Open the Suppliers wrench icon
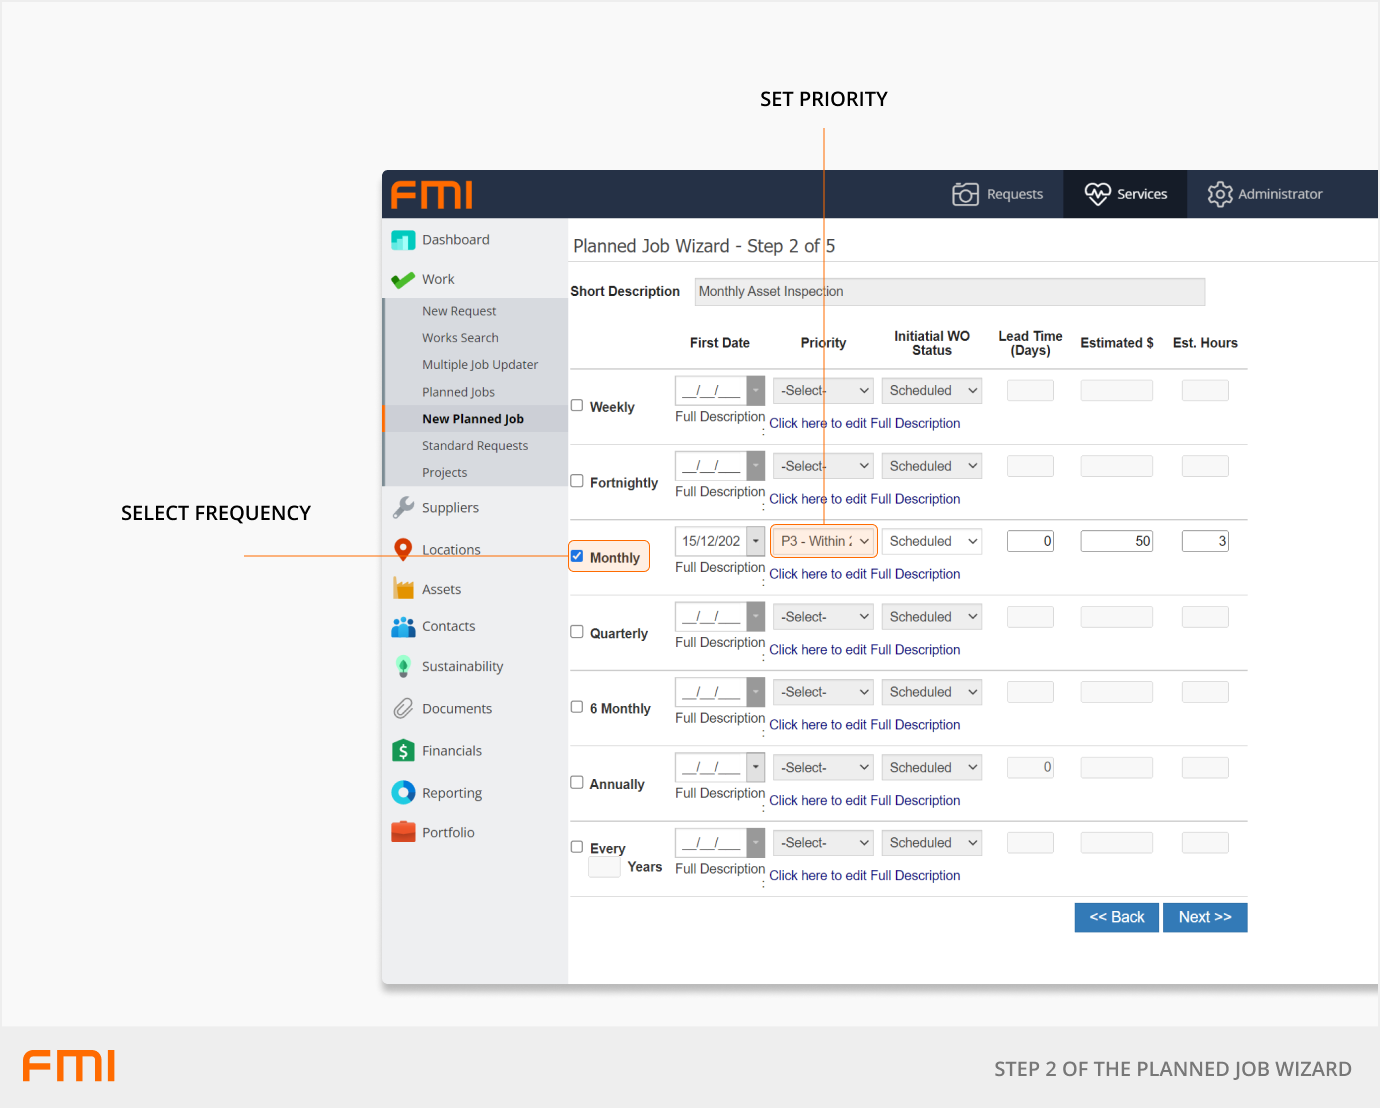The image size is (1380, 1108). pyautogui.click(x=403, y=508)
